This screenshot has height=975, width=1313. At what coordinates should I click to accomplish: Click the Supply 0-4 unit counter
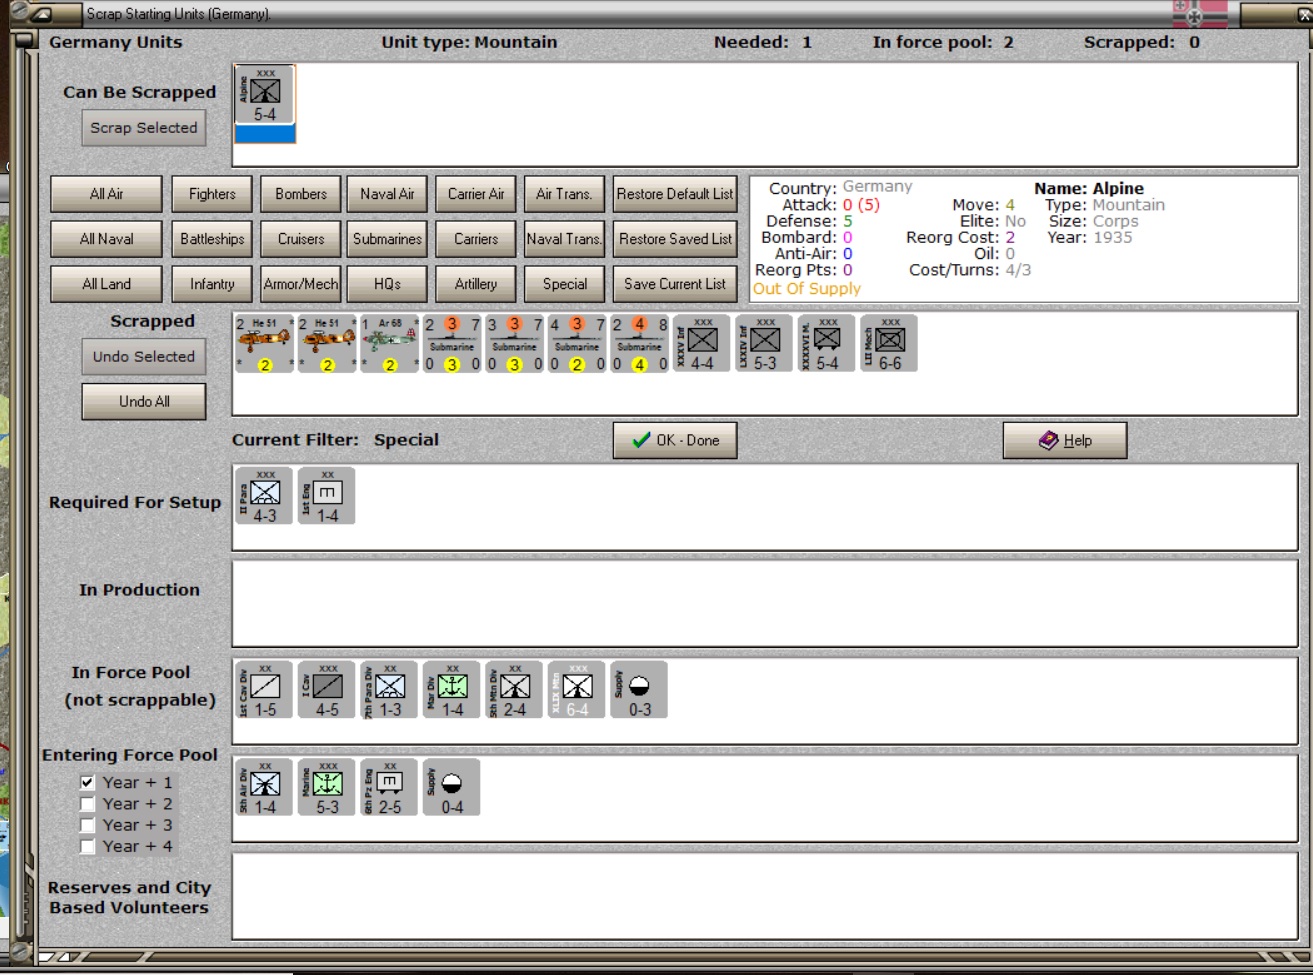452,787
